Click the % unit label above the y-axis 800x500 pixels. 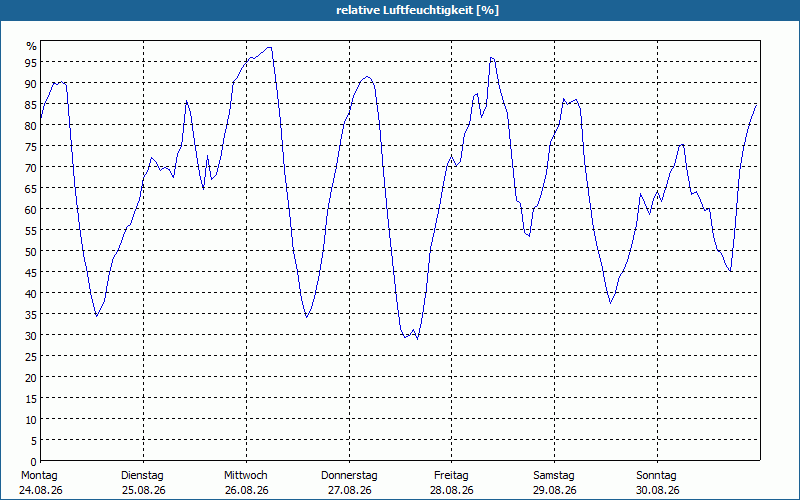[32, 46]
